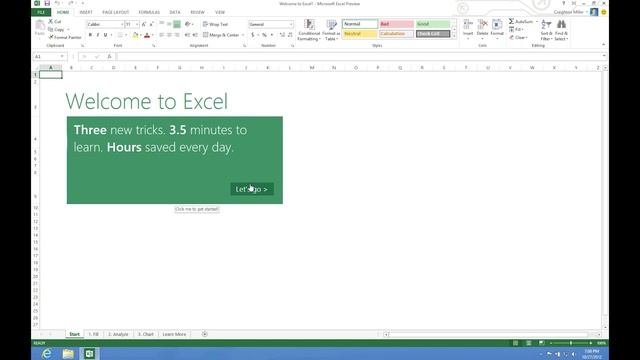Click inside the formula bar input
This screenshot has width=640, height=360.
click(x=359, y=57)
